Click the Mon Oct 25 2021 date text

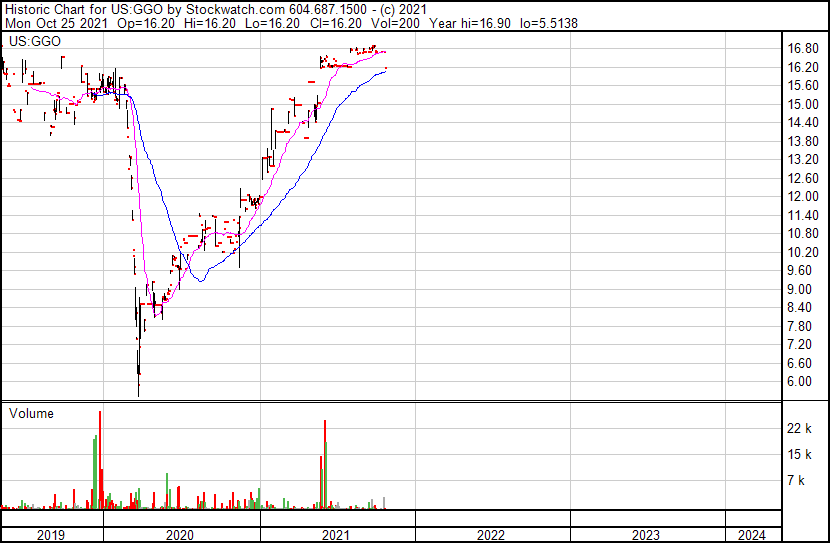(56, 23)
